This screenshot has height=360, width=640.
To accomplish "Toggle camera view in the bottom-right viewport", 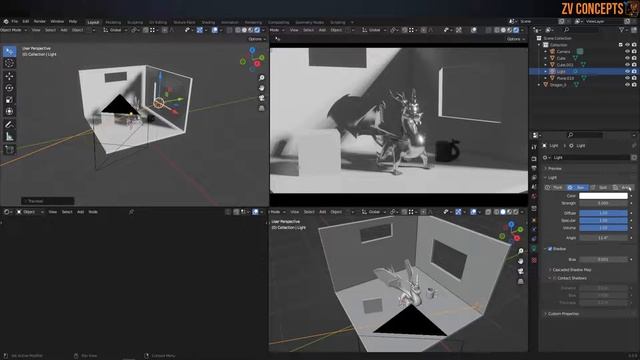I will [x=520, y=271].
